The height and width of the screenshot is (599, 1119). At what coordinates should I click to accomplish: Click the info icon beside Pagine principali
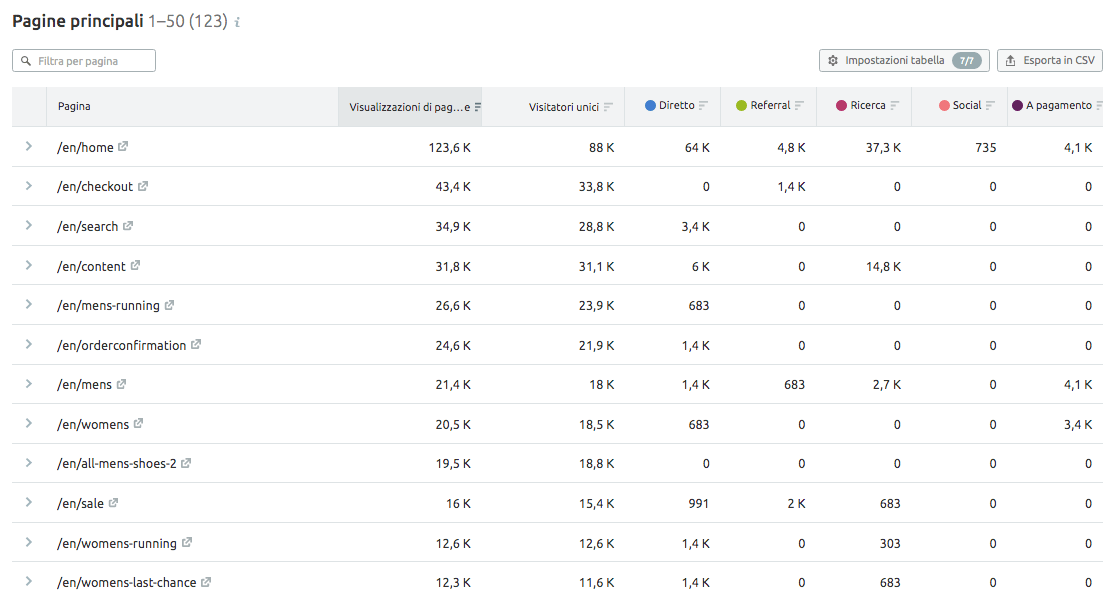tap(237, 22)
